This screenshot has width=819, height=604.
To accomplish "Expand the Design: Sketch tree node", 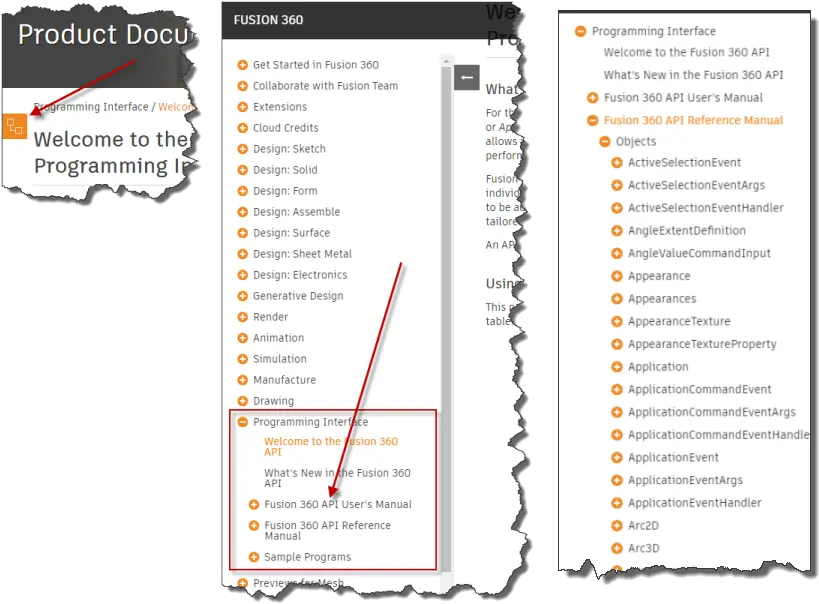I will 242,149.
